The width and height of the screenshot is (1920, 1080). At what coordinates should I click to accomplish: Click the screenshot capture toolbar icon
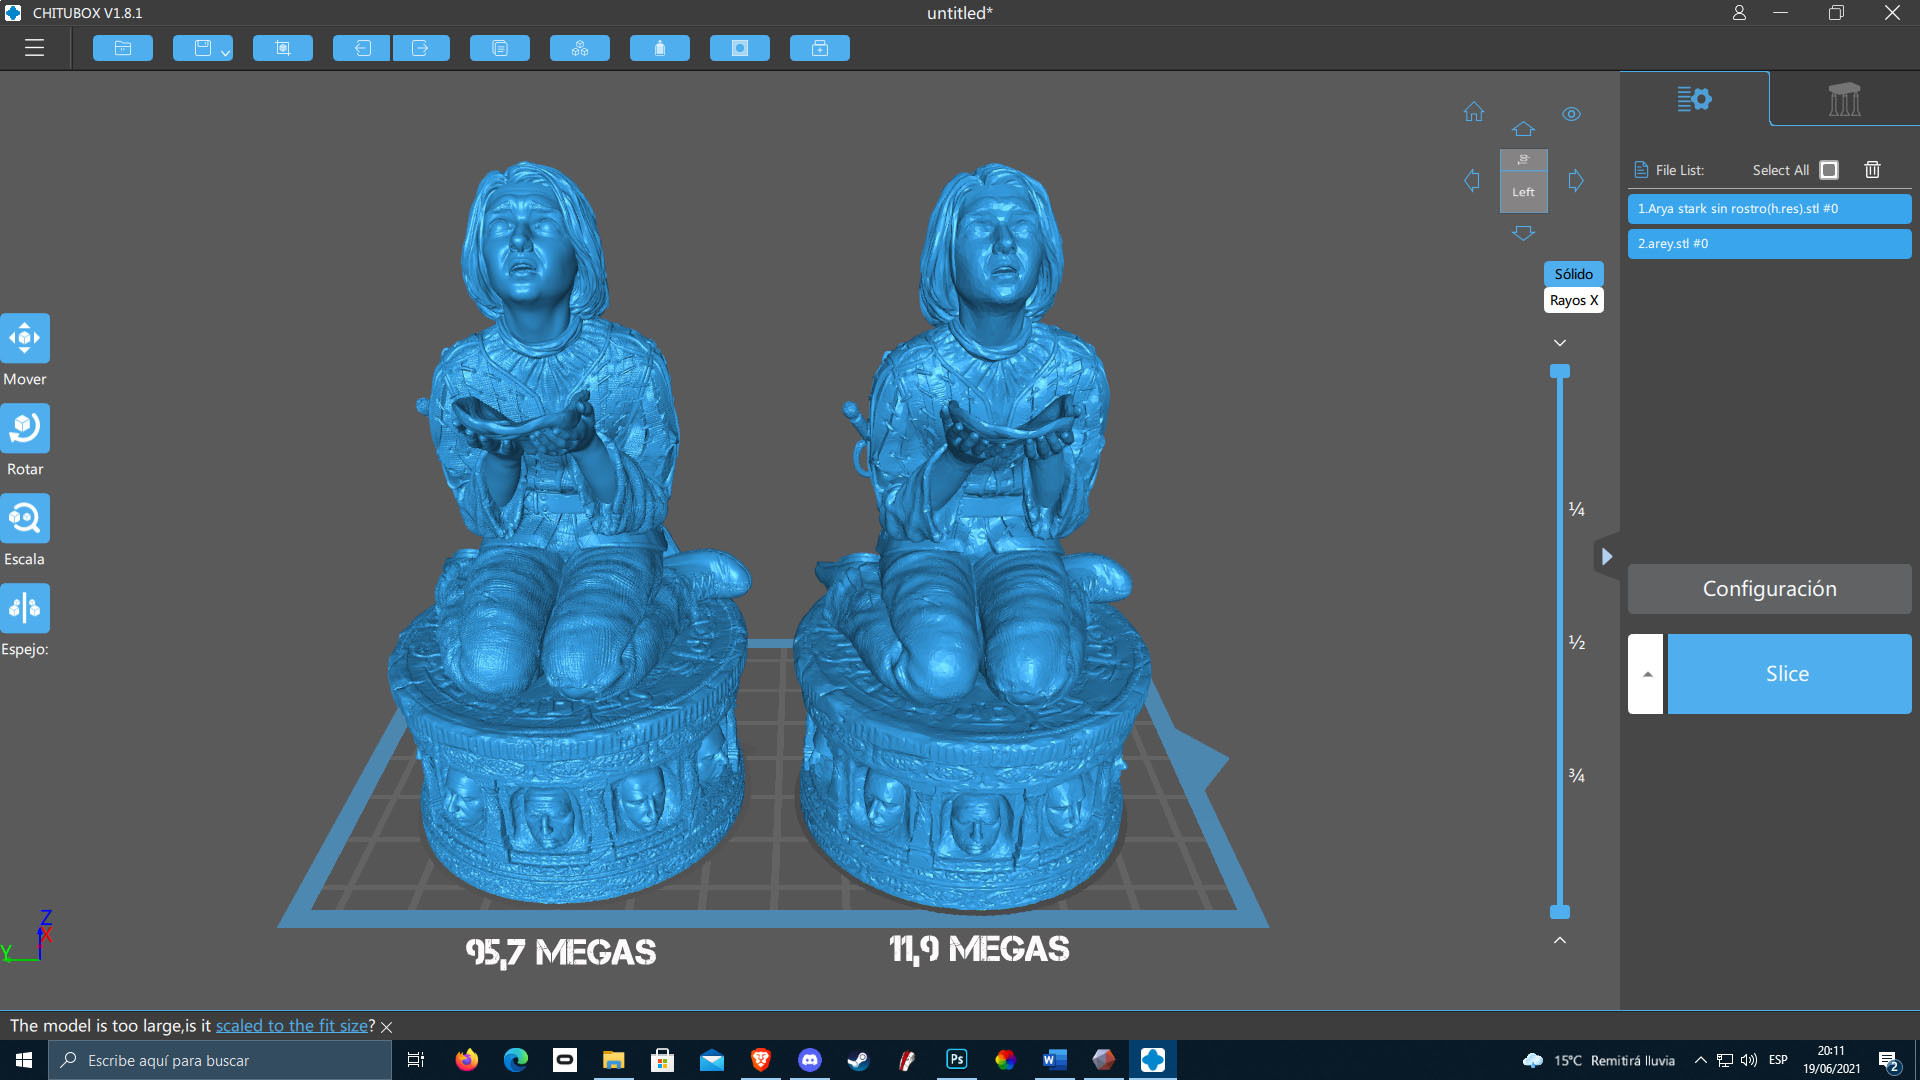coord(283,48)
